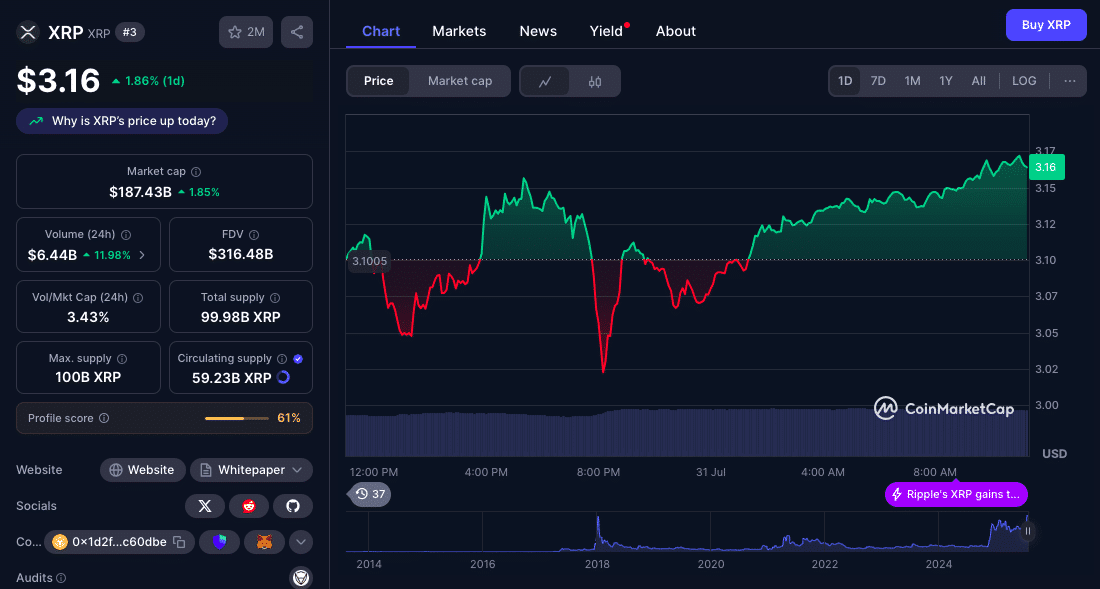Copy the XRP contract address
The height and width of the screenshot is (589, 1100).
pos(181,541)
